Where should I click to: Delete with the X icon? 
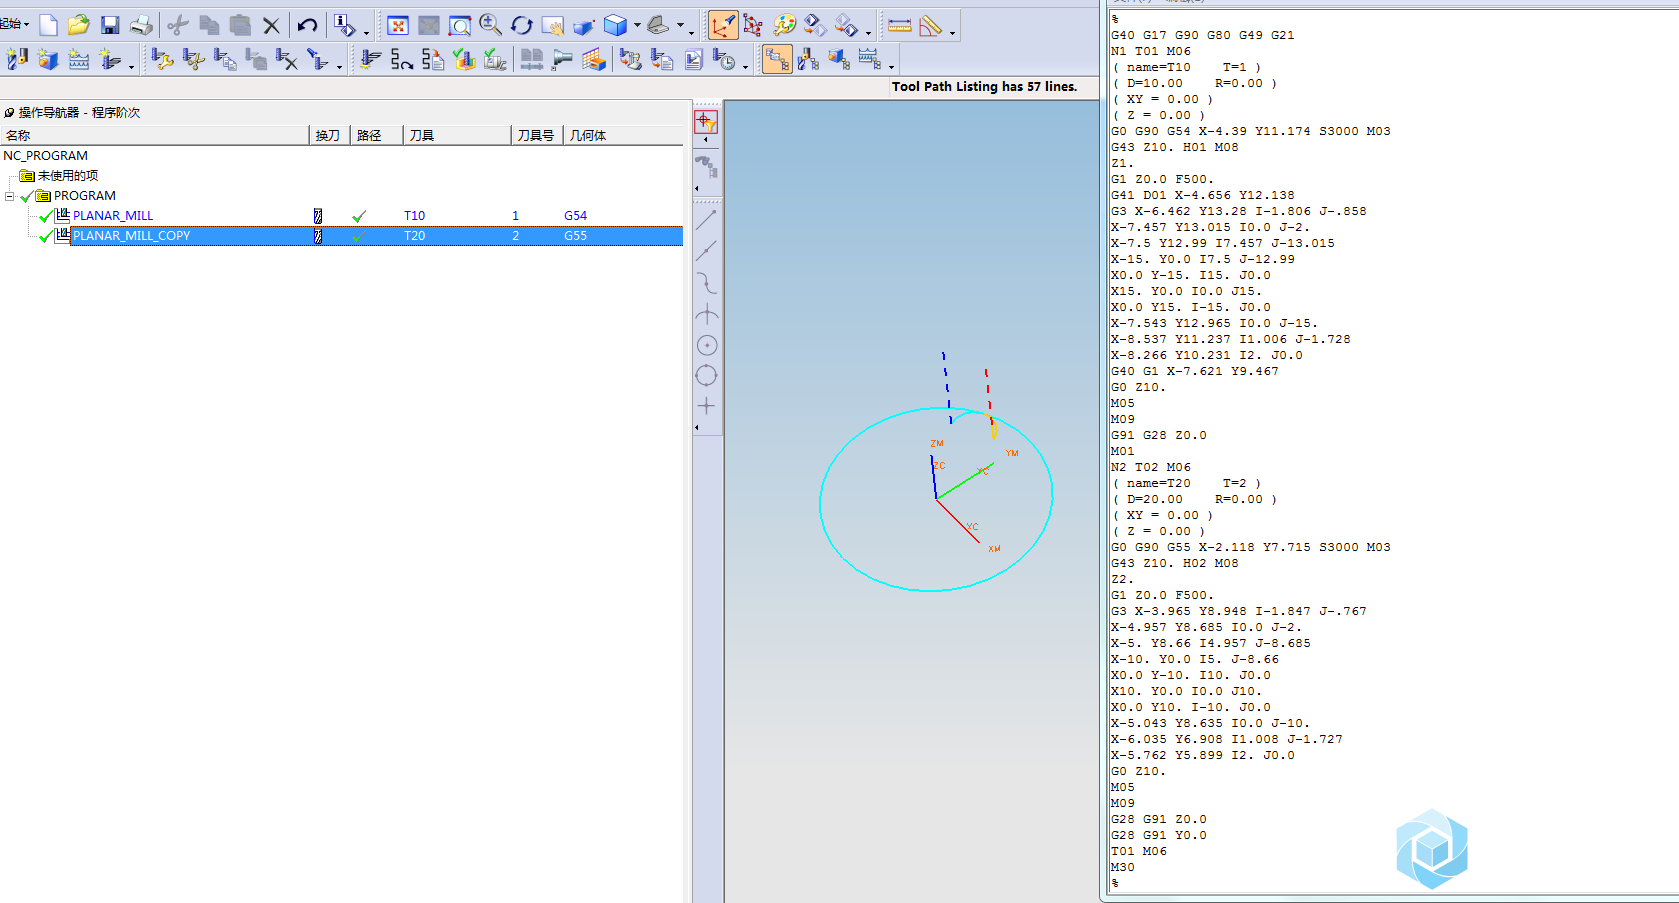pyautogui.click(x=271, y=26)
